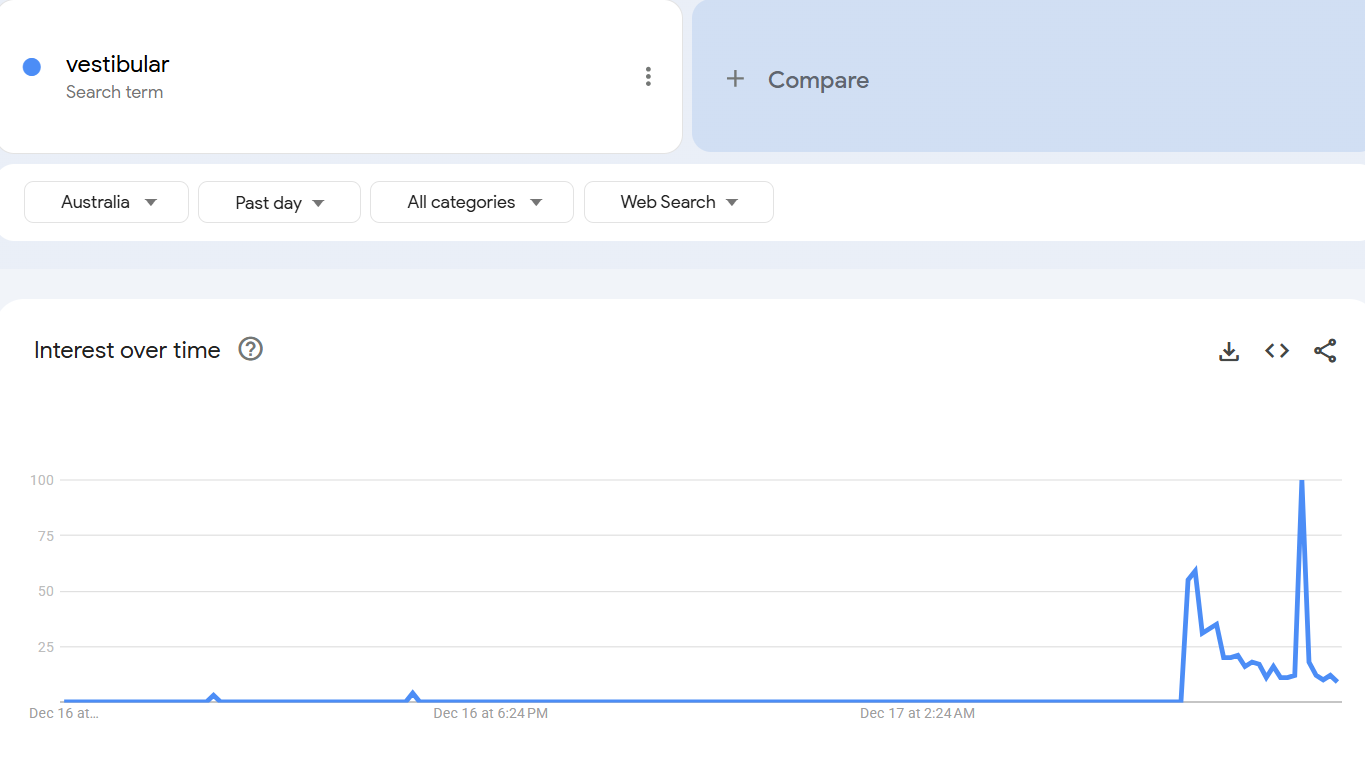
Task: Open the vestibular term options menu
Action: pos(648,76)
